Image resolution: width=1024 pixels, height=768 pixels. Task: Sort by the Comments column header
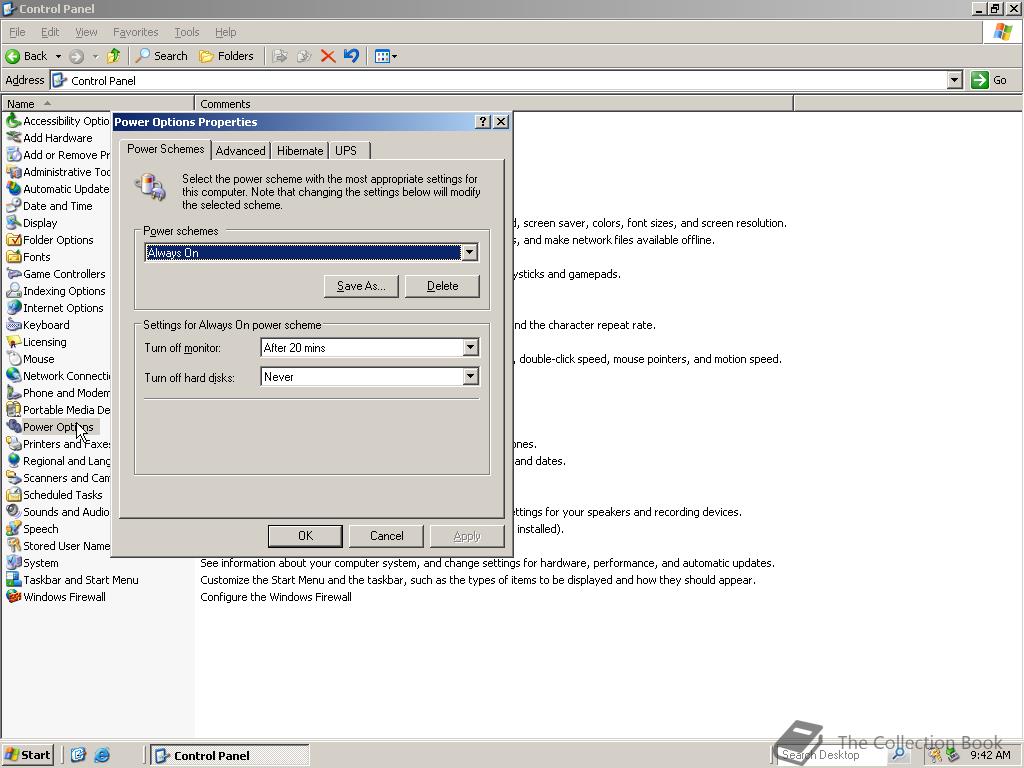pos(494,103)
